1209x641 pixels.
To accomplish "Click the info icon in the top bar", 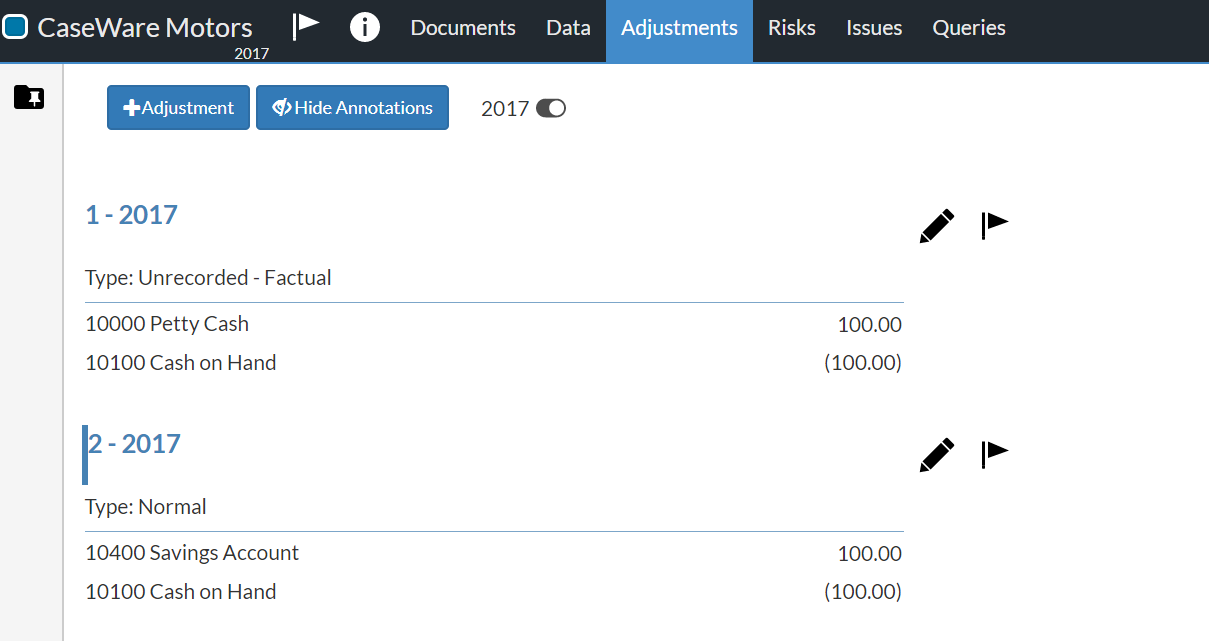I will coord(364,27).
